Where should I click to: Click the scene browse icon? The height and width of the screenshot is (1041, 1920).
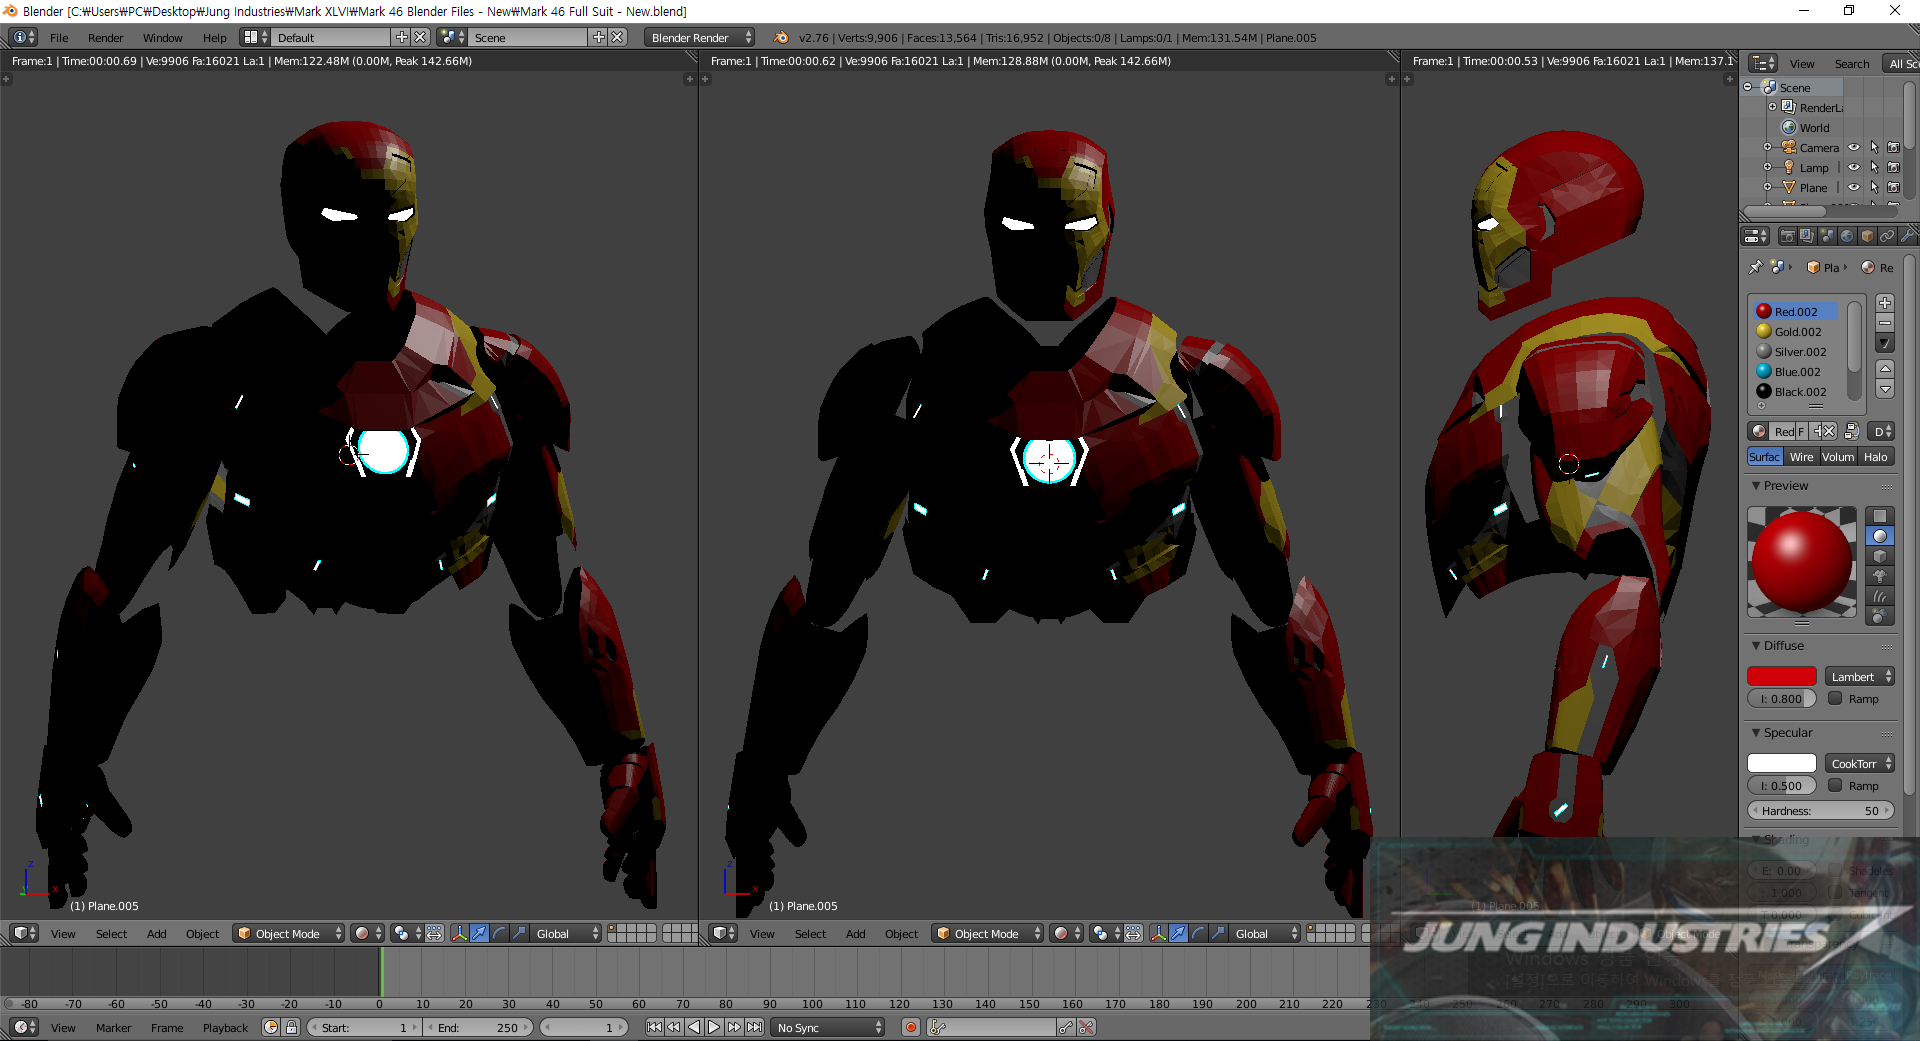pyautogui.click(x=453, y=37)
